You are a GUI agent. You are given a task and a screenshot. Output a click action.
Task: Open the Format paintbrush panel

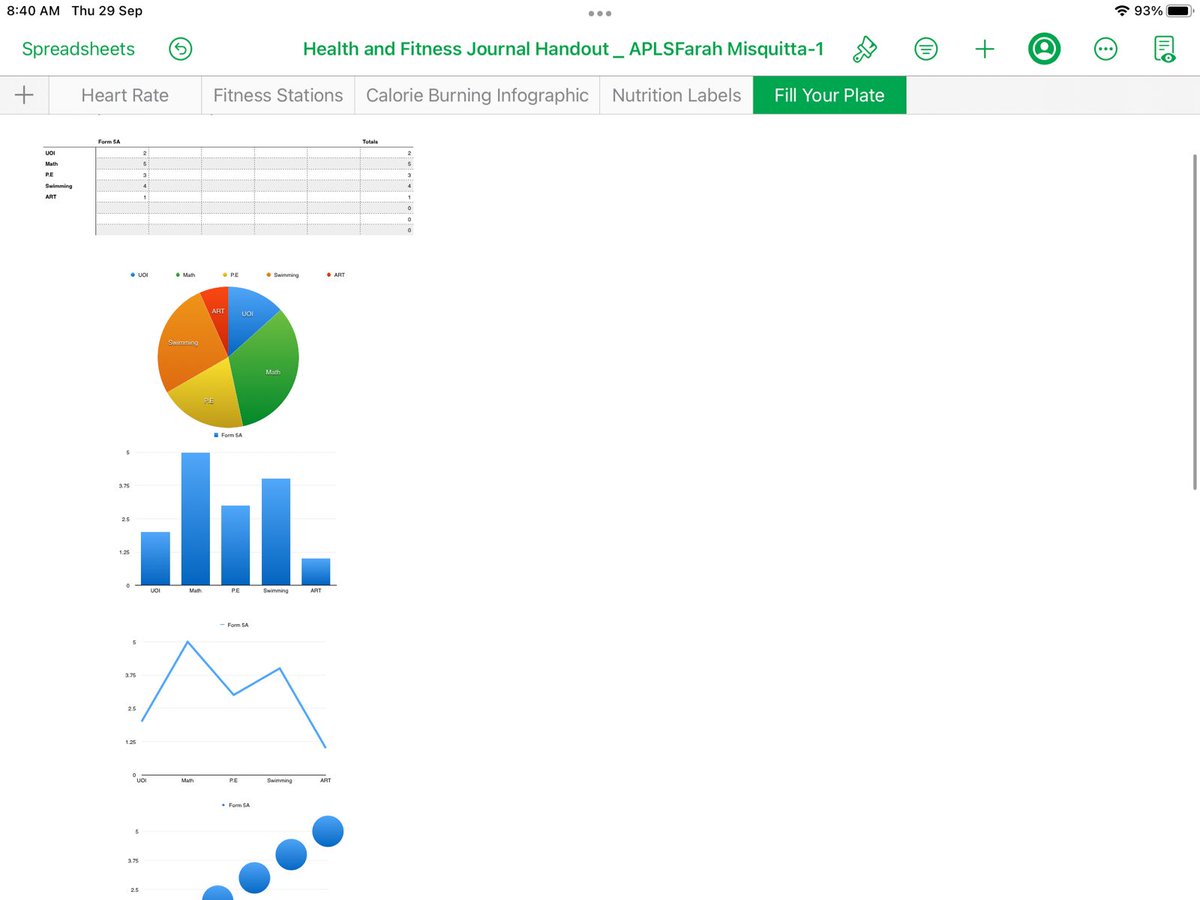point(864,49)
